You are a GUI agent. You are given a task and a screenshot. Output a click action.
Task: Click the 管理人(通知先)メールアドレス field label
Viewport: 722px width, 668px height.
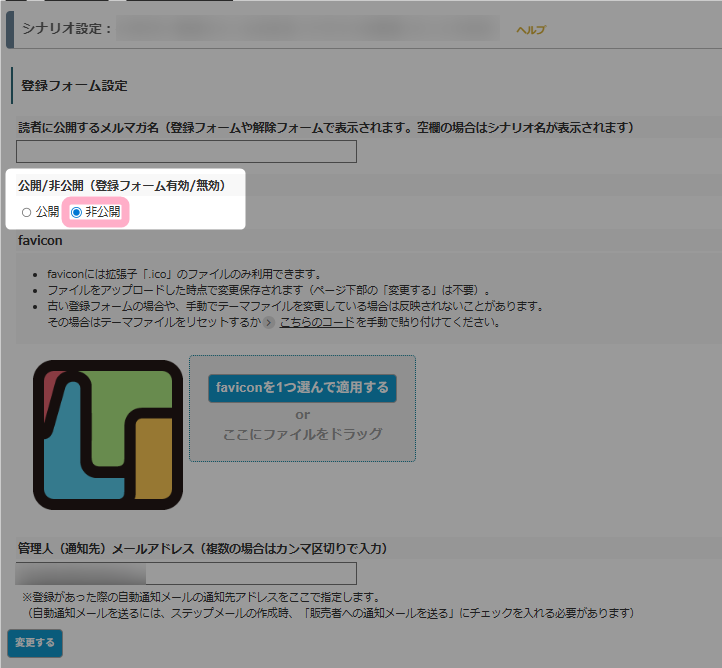coord(202,549)
